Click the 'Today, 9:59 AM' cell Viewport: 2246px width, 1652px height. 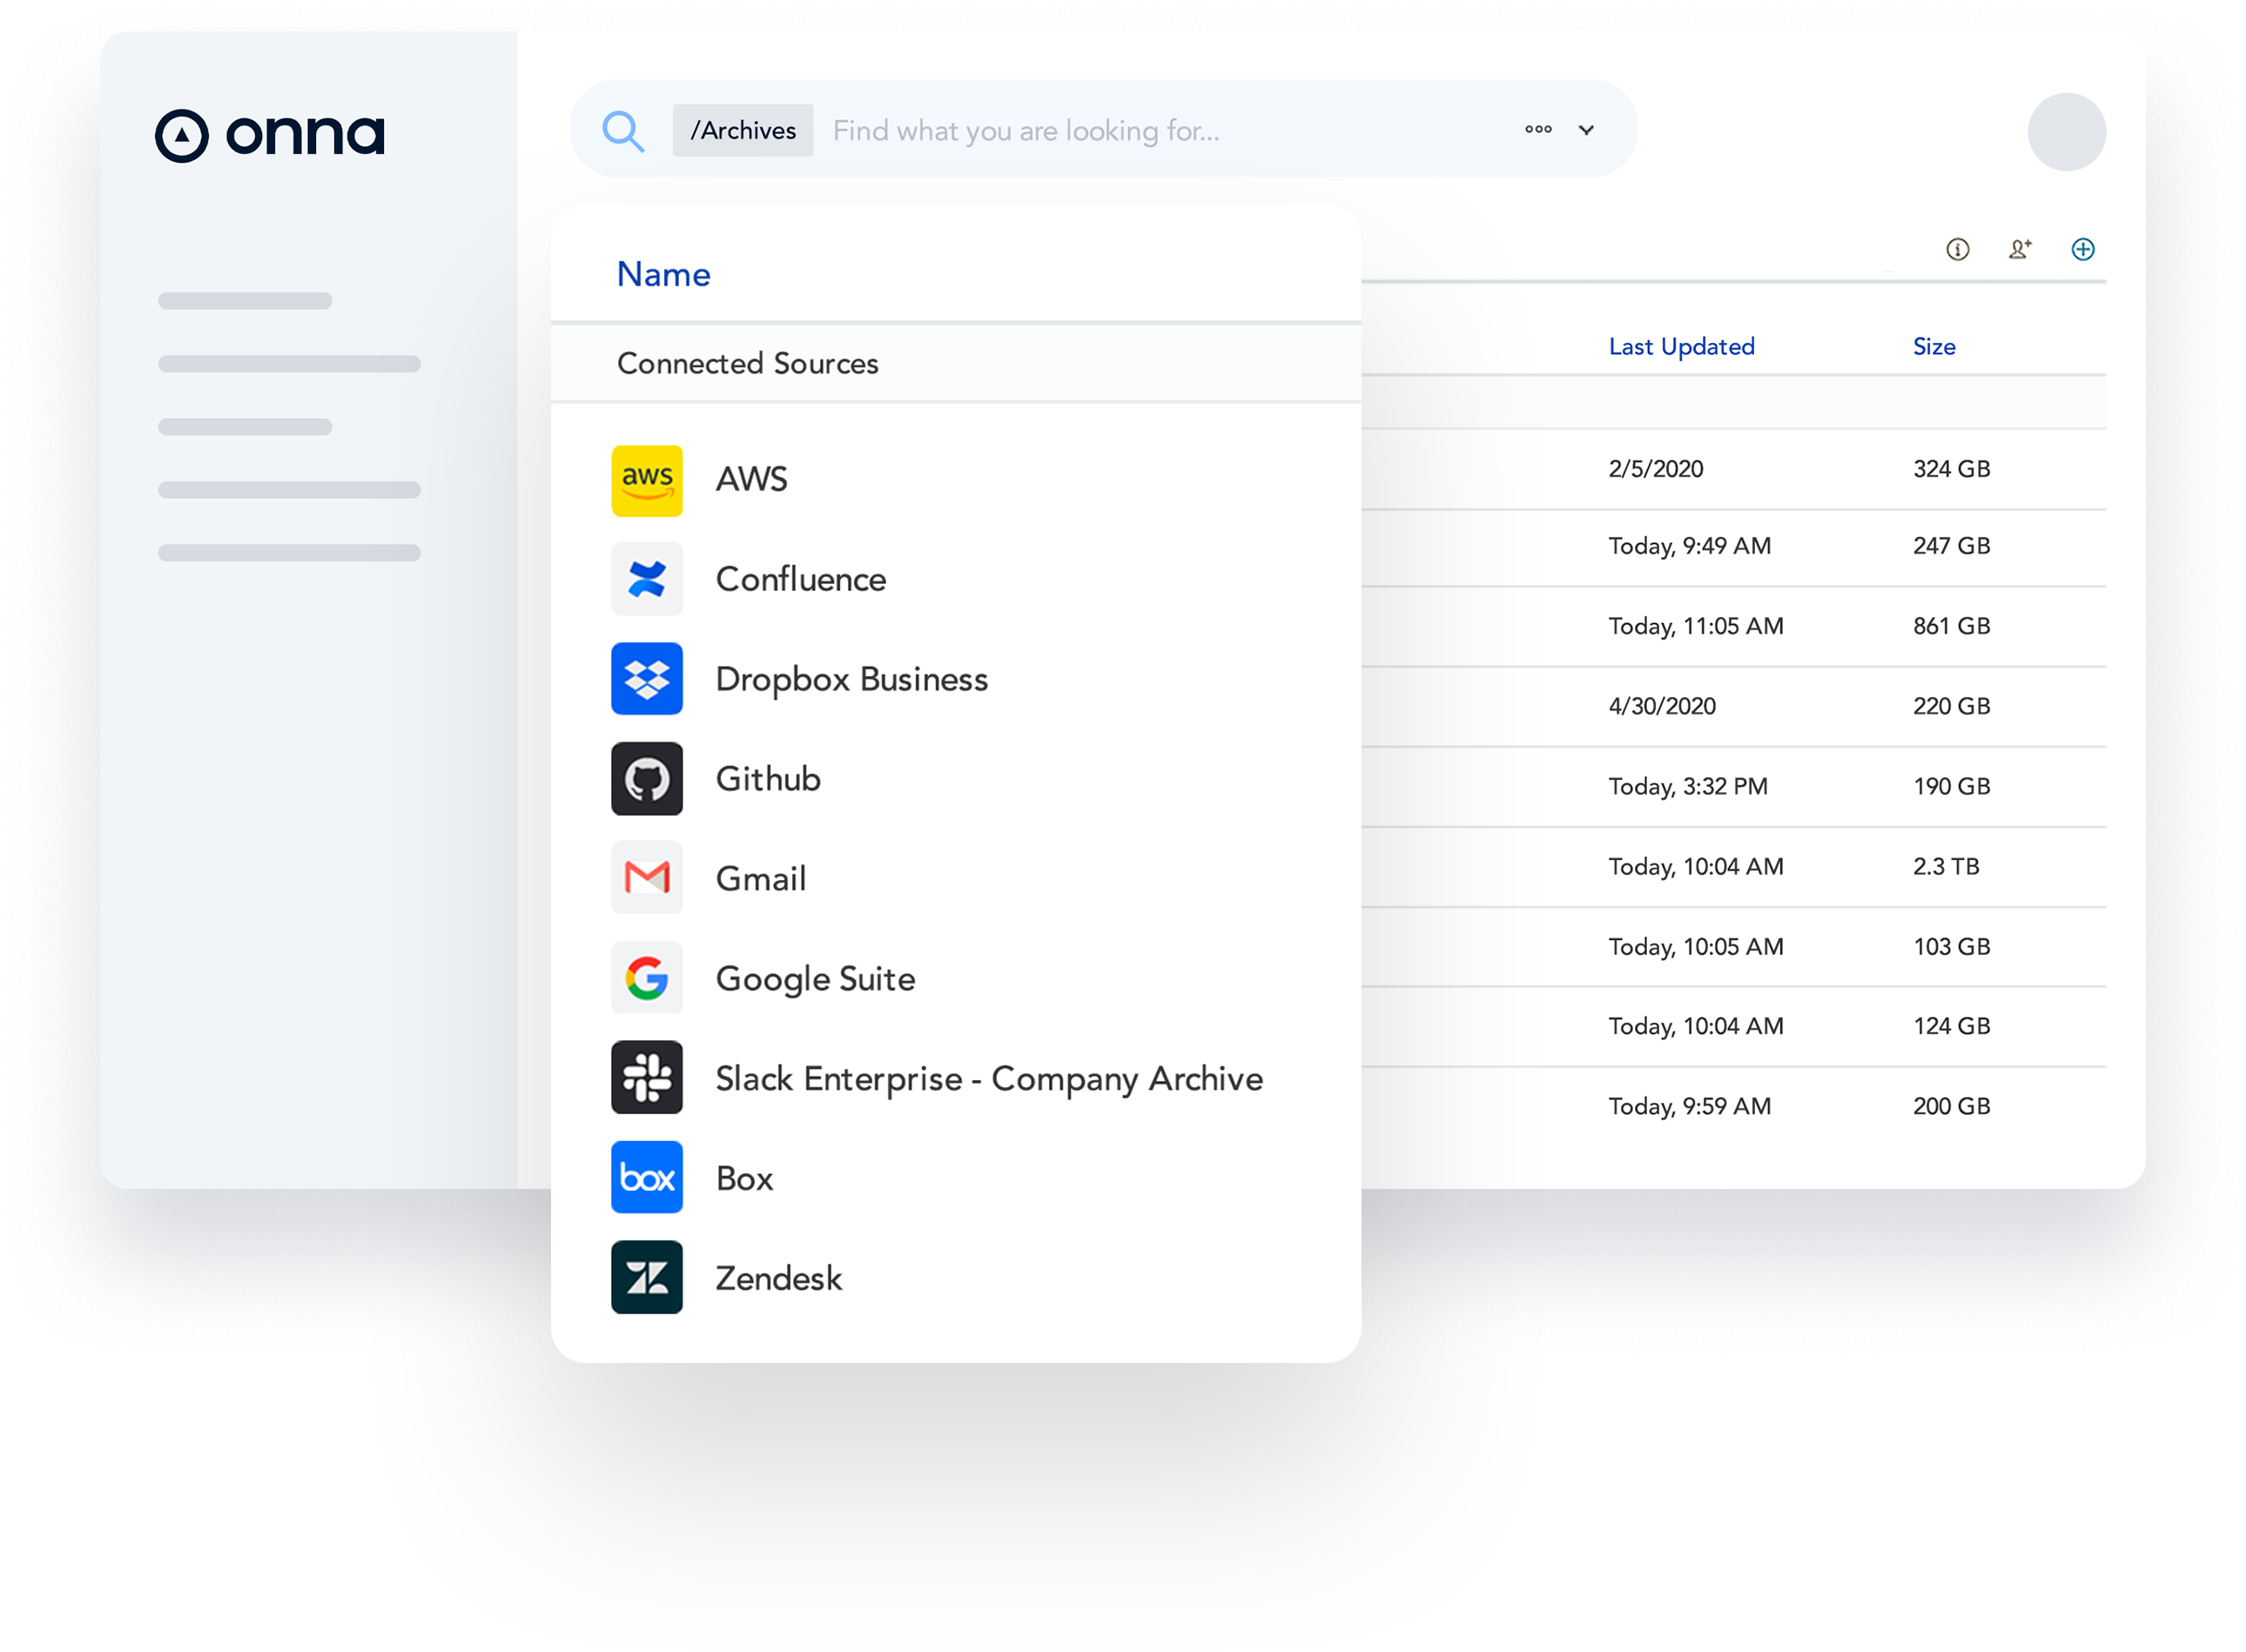(1689, 1106)
